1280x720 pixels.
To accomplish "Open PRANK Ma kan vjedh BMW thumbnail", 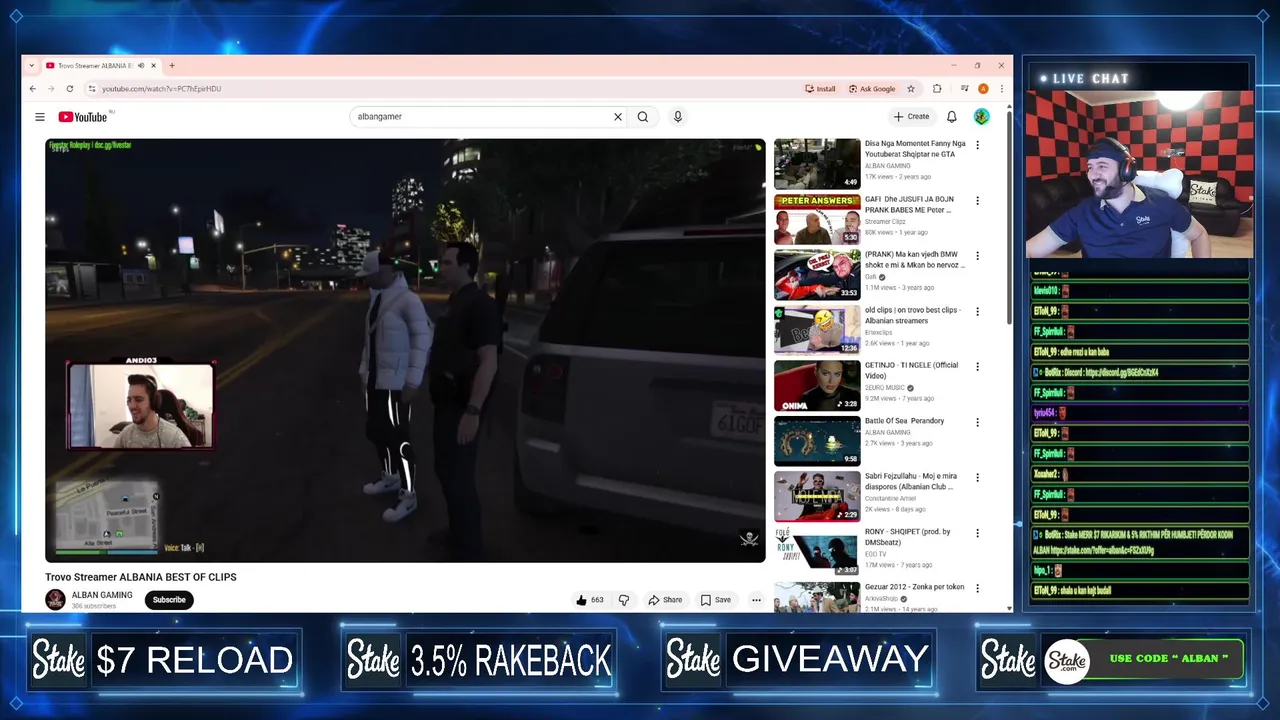I will tap(817, 275).
